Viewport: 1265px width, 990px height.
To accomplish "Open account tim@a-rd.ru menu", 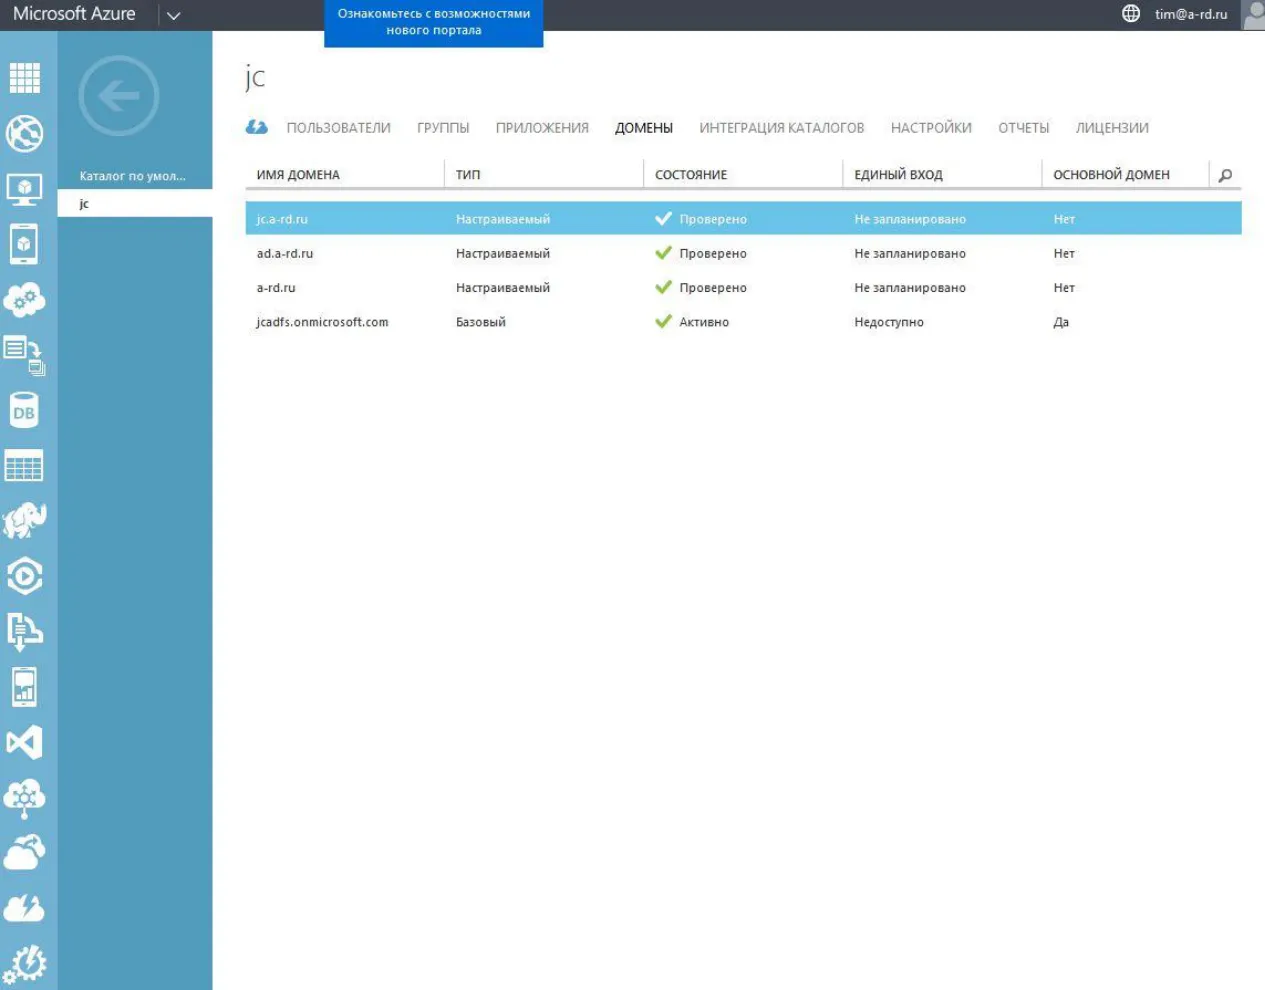I will tap(1191, 14).
